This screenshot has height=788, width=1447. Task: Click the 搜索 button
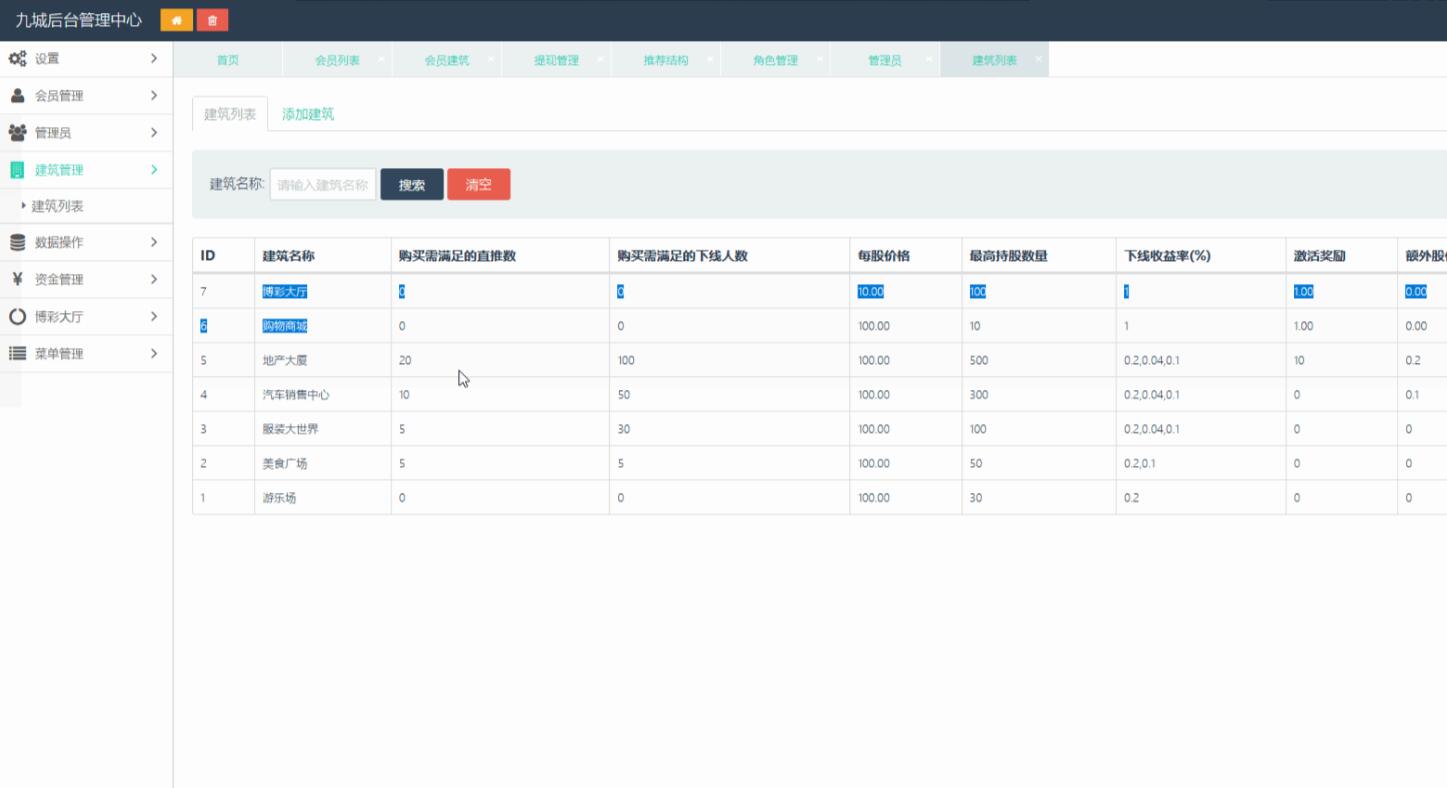tap(412, 184)
